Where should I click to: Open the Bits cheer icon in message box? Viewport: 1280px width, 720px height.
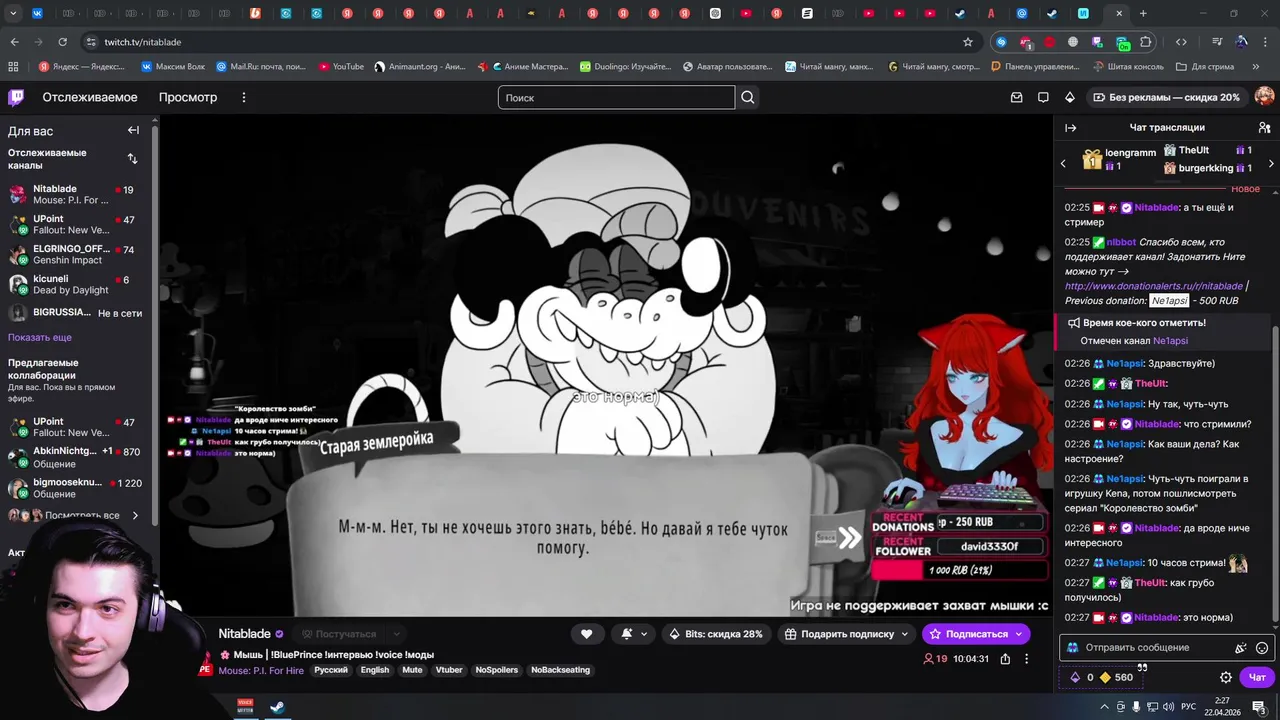pyautogui.click(x=1241, y=648)
